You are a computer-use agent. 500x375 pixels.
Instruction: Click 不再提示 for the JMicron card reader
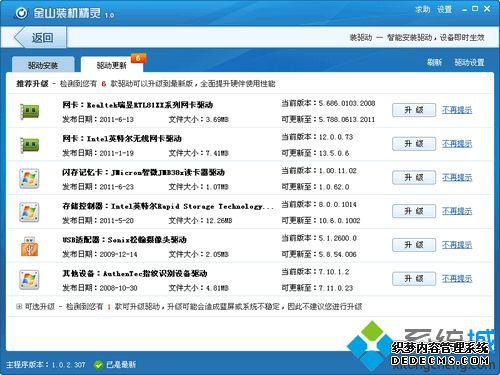point(457,178)
